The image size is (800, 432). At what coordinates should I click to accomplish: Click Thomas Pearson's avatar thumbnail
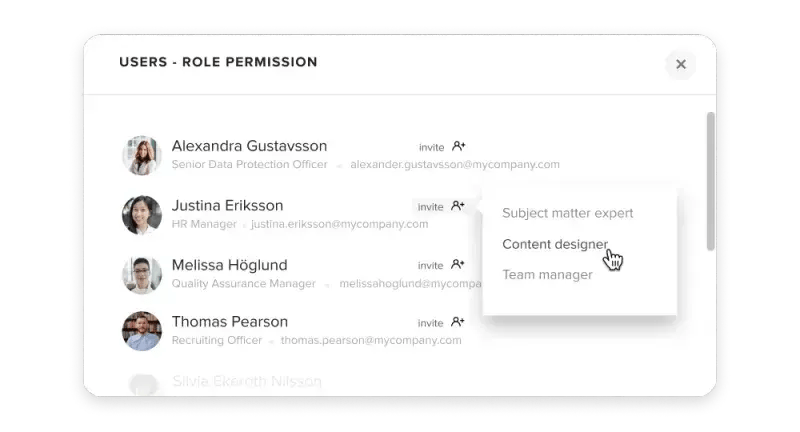[x=142, y=331]
